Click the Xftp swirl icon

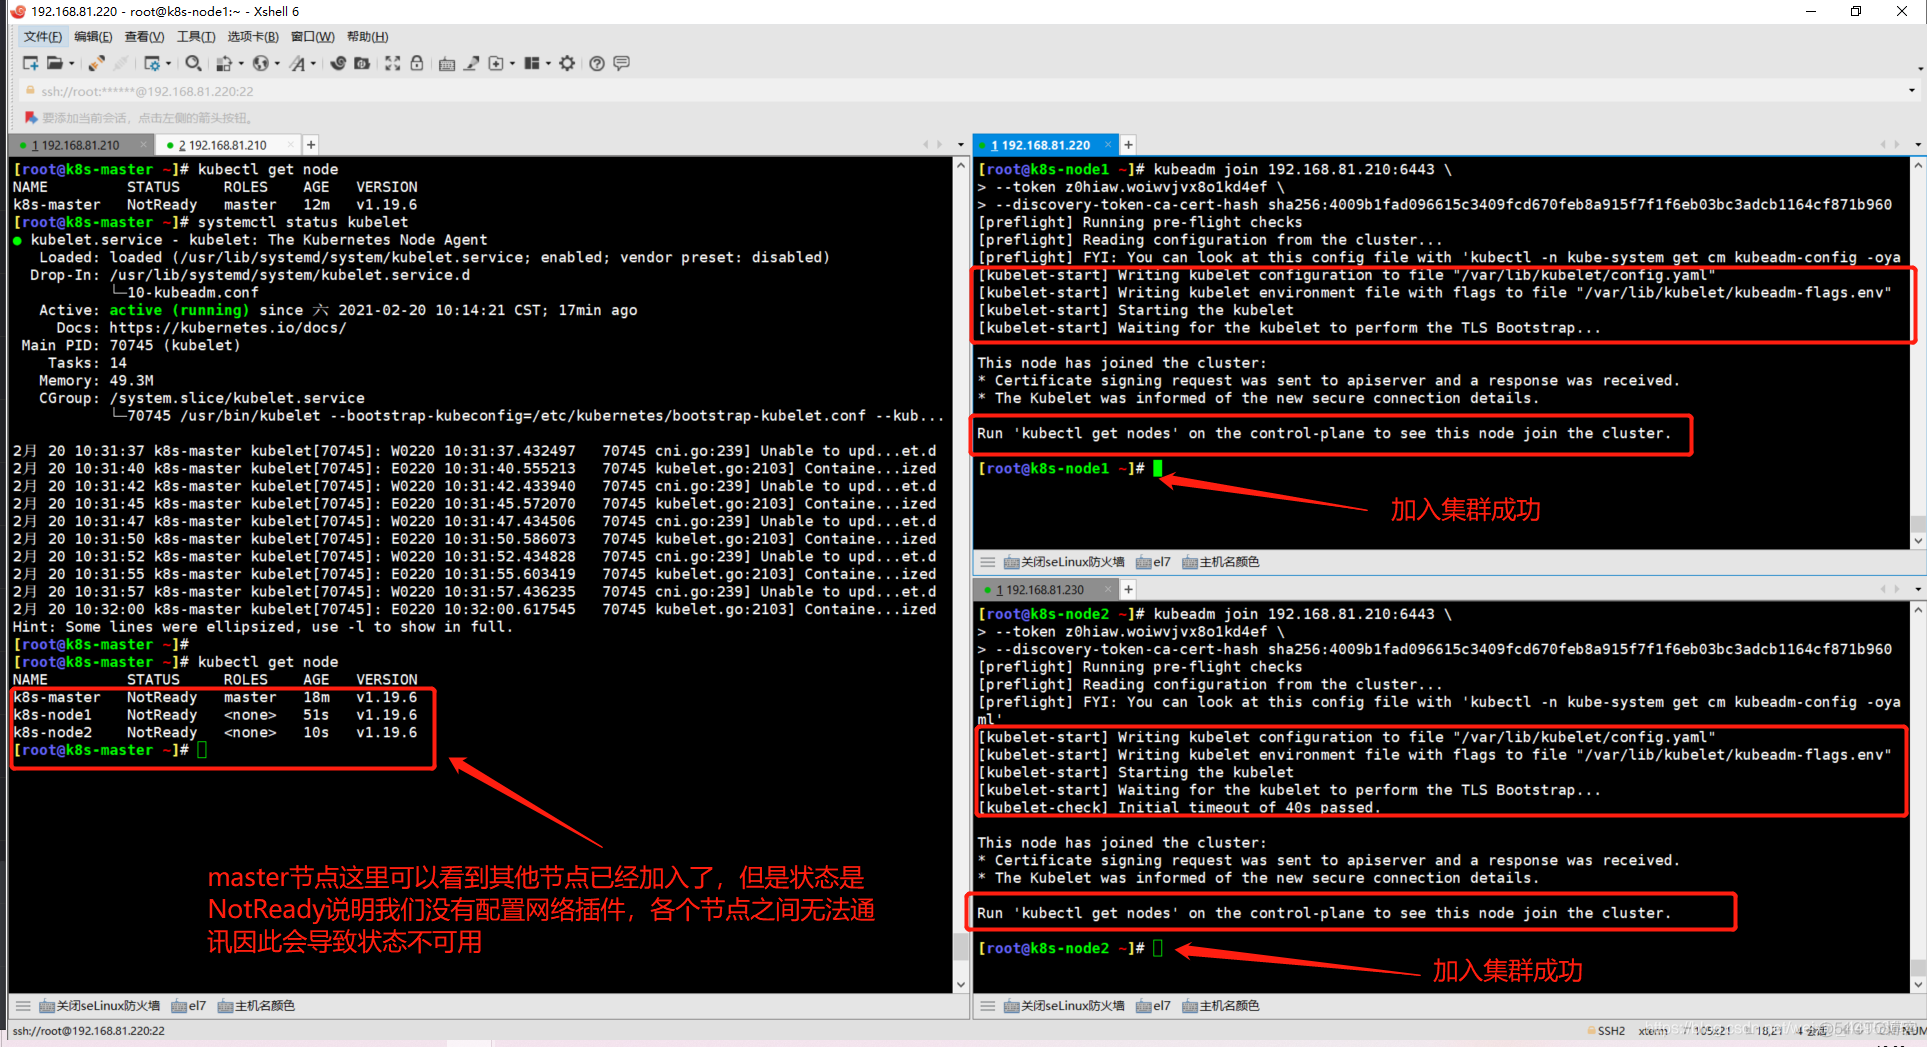338,63
